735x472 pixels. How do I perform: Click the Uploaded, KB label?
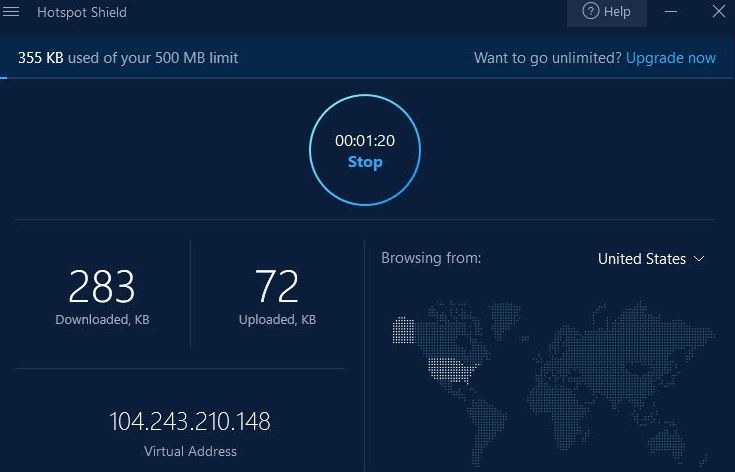tap(277, 320)
